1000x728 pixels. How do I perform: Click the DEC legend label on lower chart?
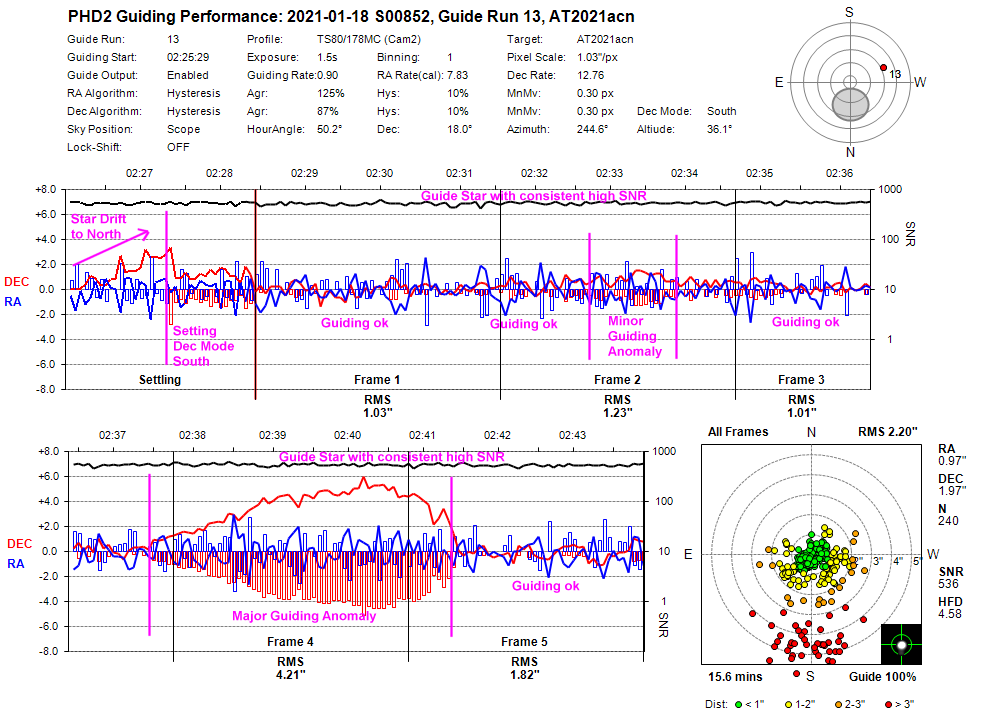(19, 544)
